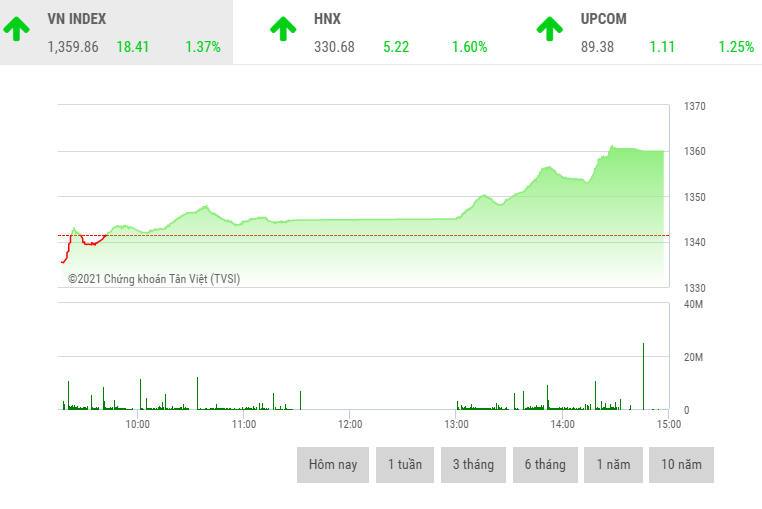View the 10 năm history range
Viewport: 762px width, 509px height.
pos(681,465)
